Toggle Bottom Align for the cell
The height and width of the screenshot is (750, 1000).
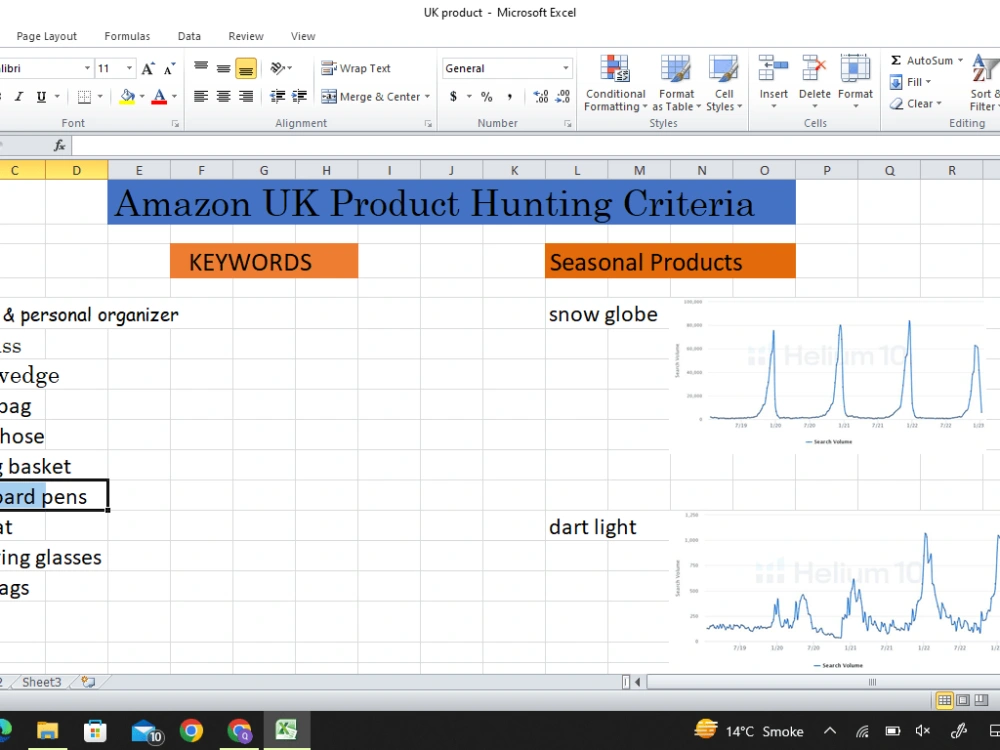tap(246, 68)
